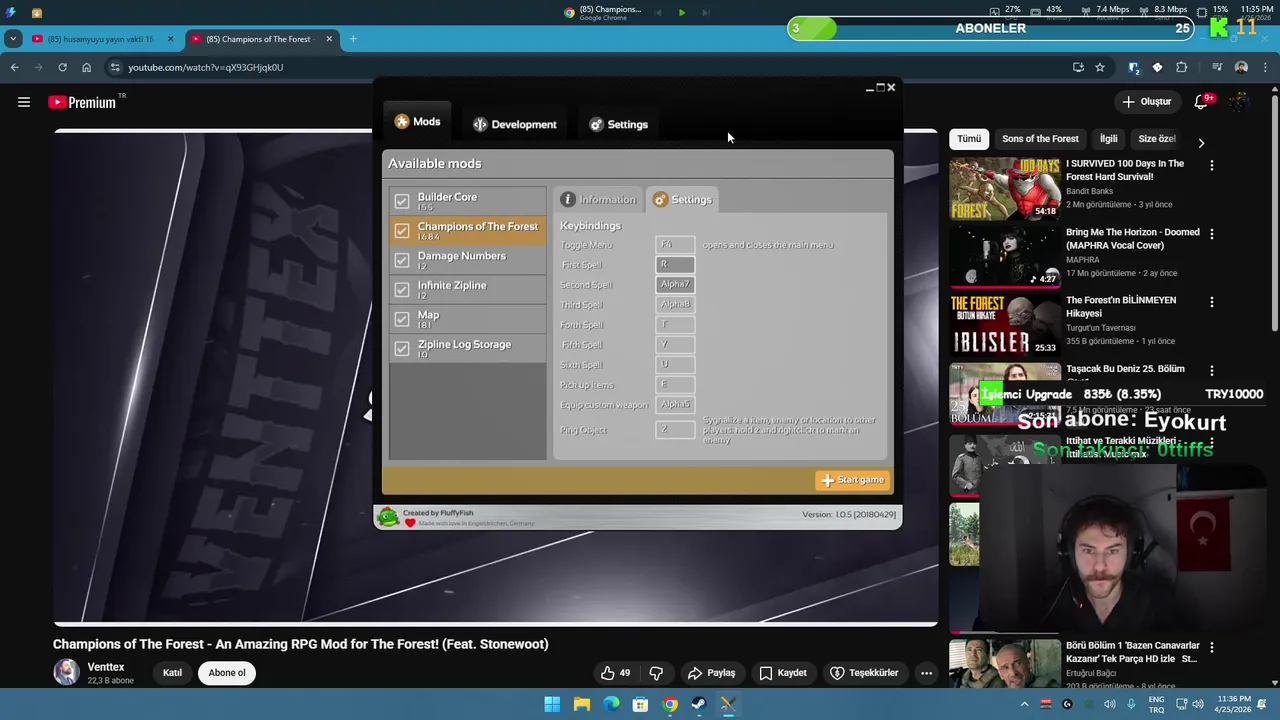The height and width of the screenshot is (720, 1280).
Task: Select the mod Settings sub-tab
Action: (x=682, y=199)
